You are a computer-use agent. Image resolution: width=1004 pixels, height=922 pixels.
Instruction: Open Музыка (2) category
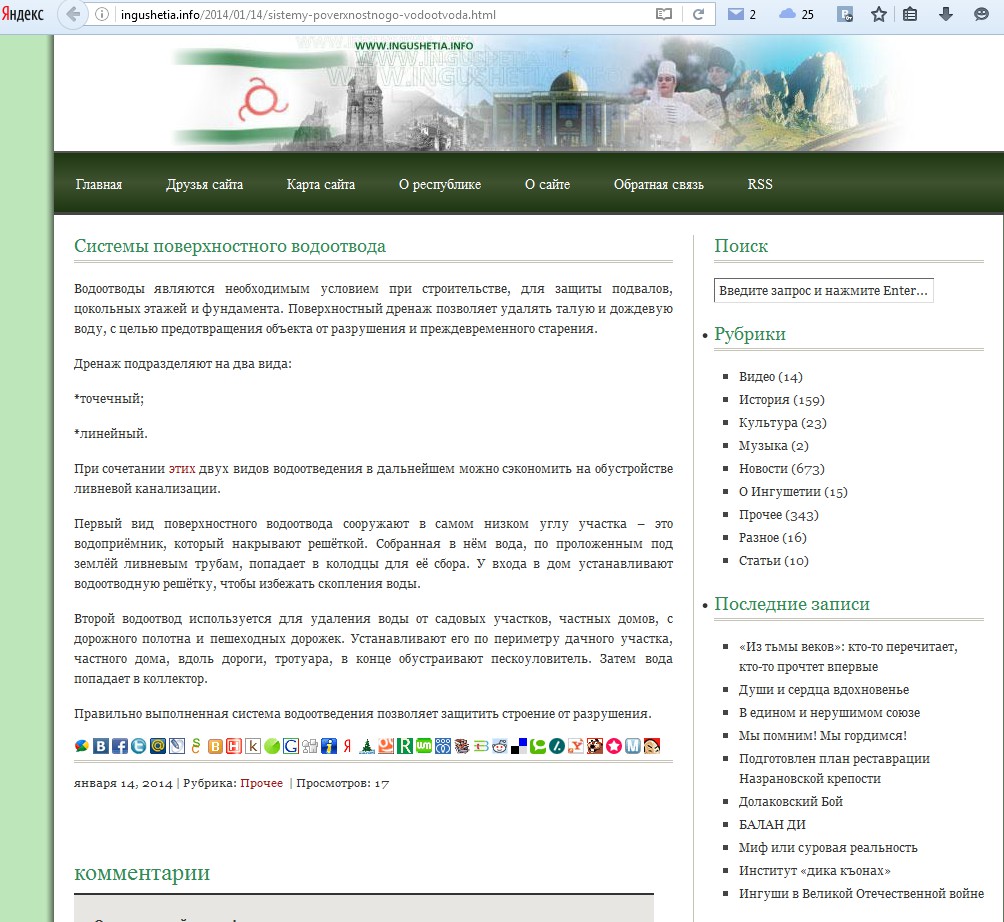point(773,446)
